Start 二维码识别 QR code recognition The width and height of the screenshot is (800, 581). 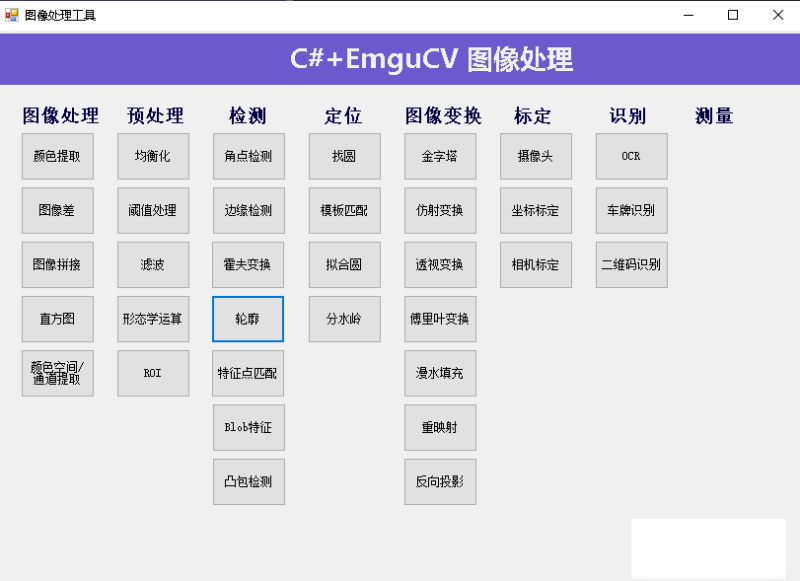tap(631, 264)
